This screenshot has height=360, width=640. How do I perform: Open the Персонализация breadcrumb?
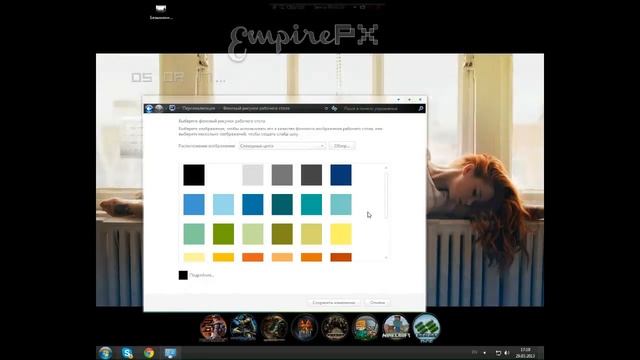(x=199, y=108)
